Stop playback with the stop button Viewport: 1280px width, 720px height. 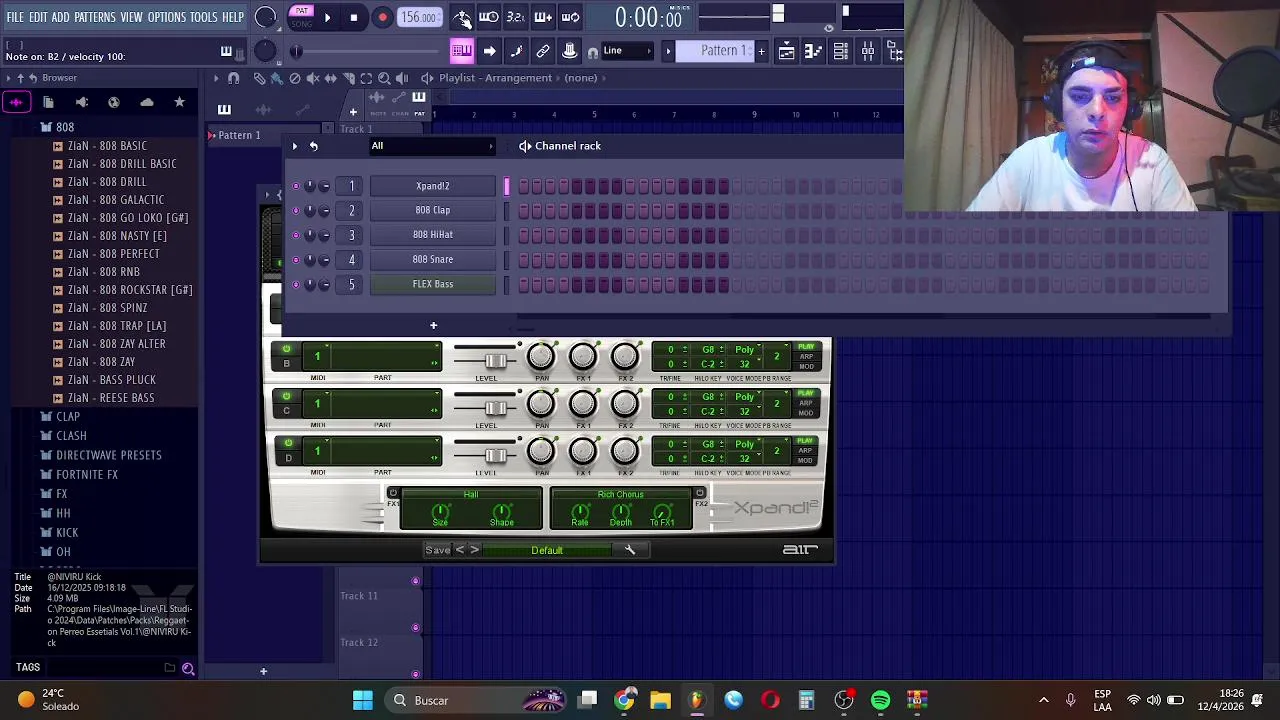(x=353, y=17)
